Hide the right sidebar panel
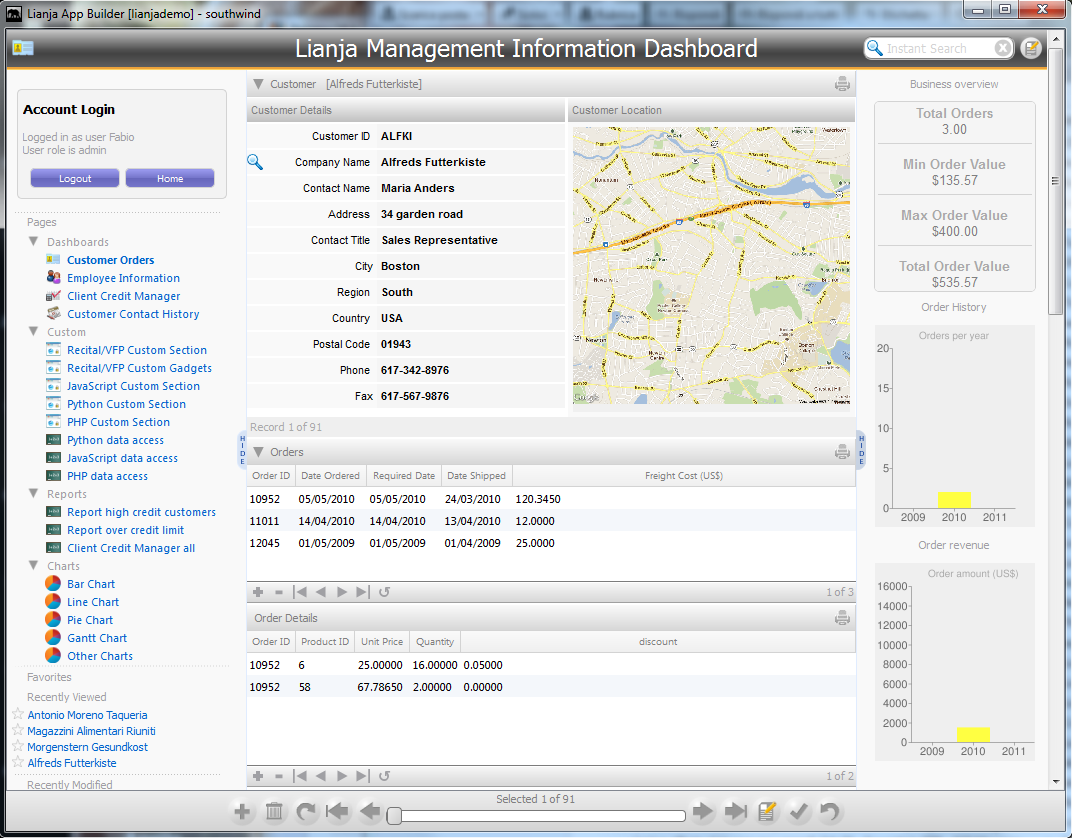This screenshot has height=838, width=1072. click(x=861, y=450)
